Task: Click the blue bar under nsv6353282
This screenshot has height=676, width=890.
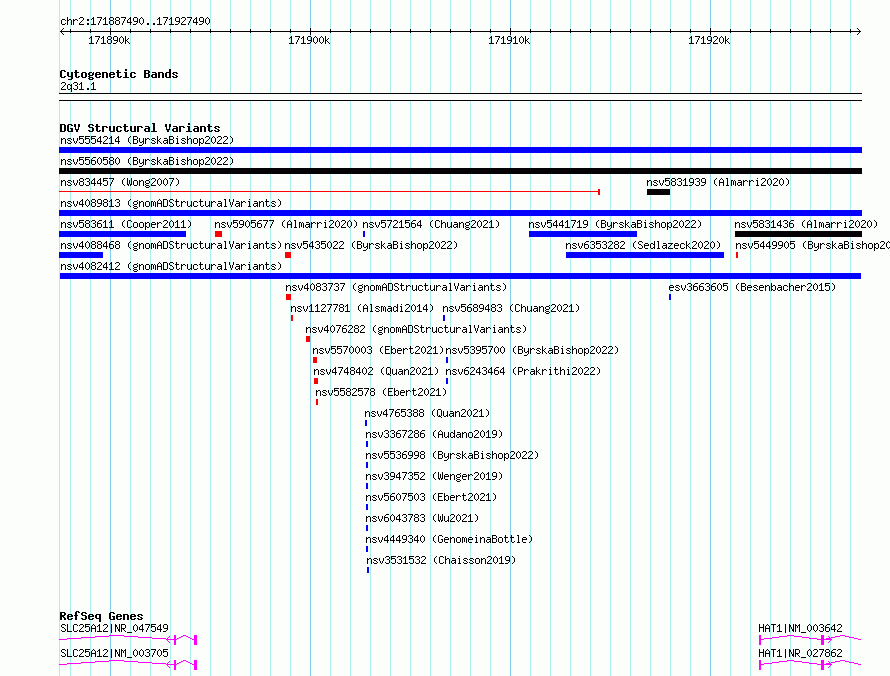Action: point(645,255)
